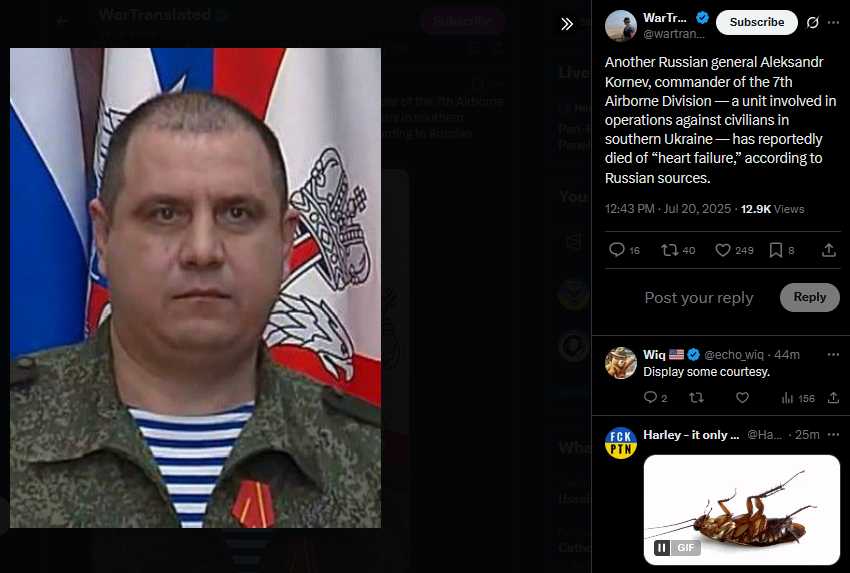Screen dimensions: 850x573
Task: Click the gray Reply button
Action: pyautogui.click(x=809, y=297)
